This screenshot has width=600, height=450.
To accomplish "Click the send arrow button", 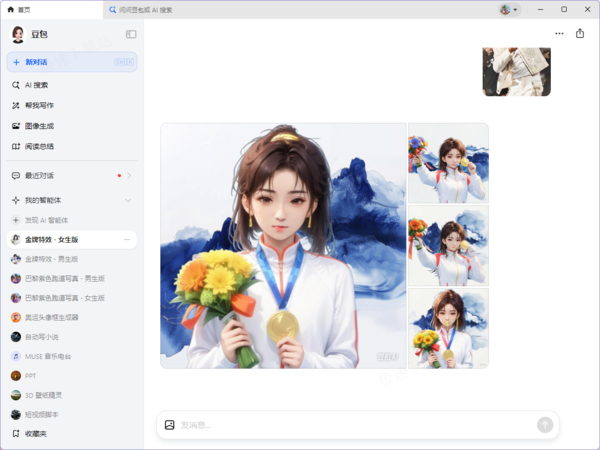I will (x=545, y=425).
